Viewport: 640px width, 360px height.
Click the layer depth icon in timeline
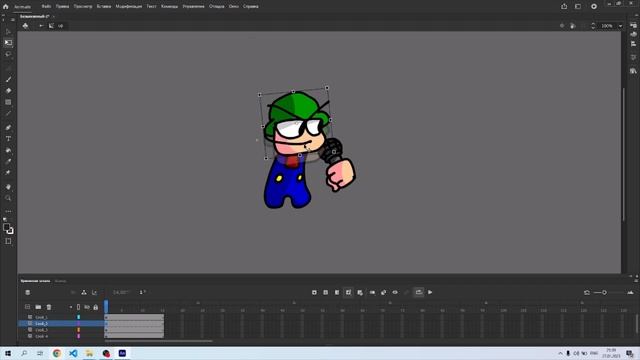[x=94, y=292]
